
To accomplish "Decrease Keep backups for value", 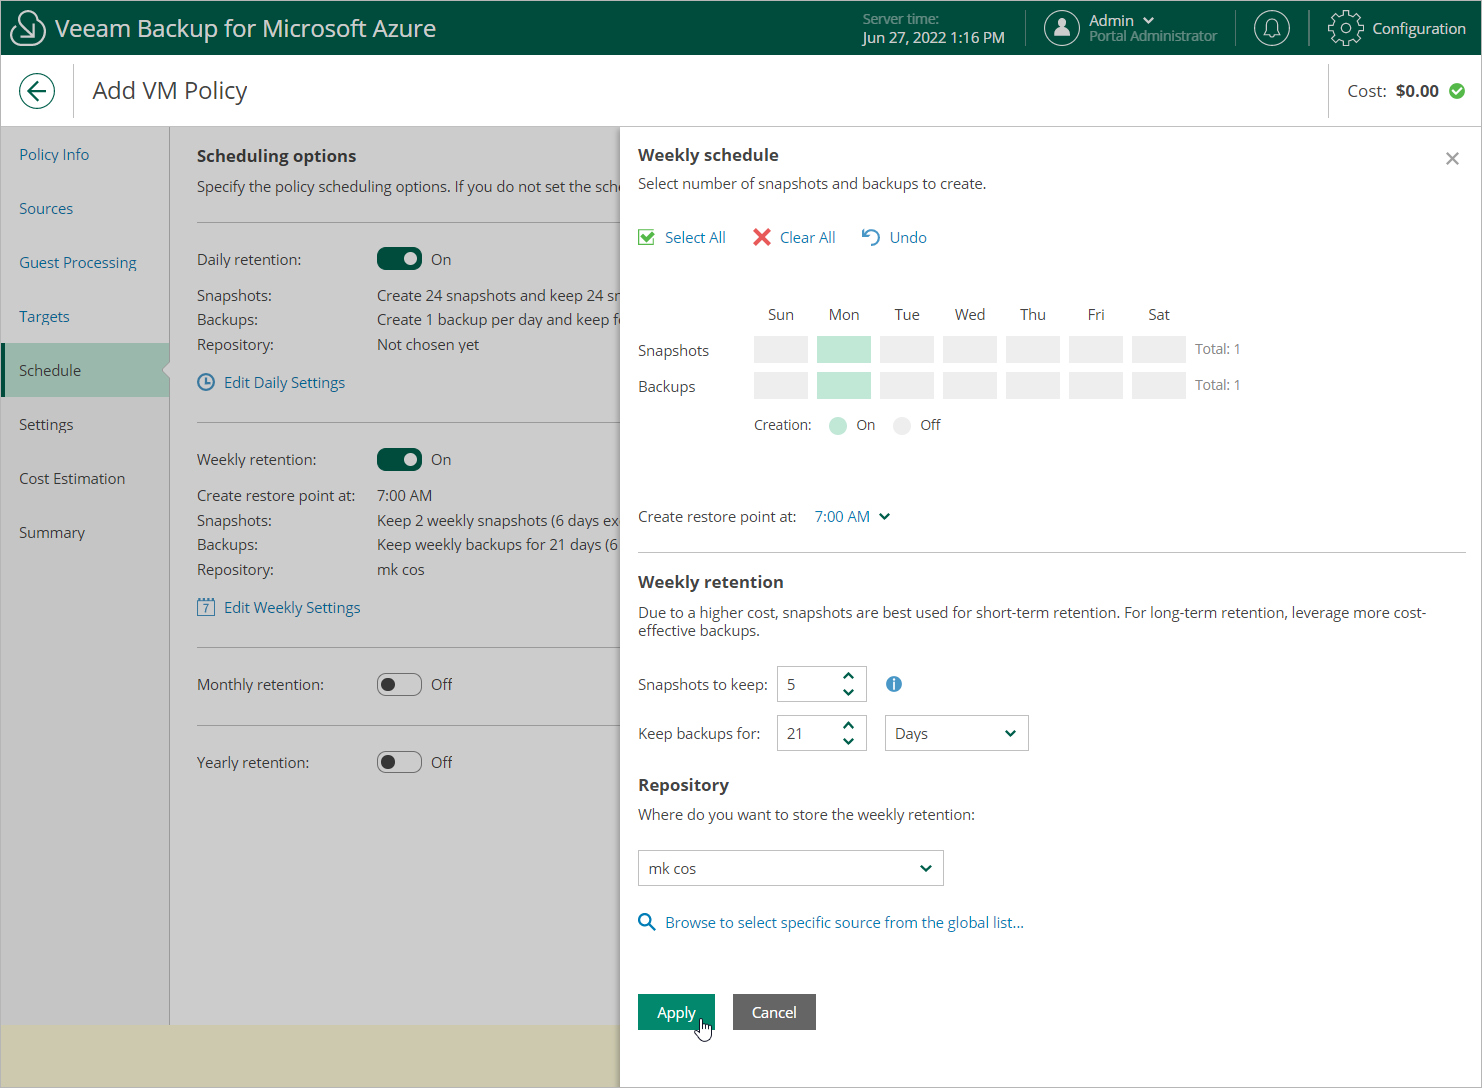I will point(848,741).
